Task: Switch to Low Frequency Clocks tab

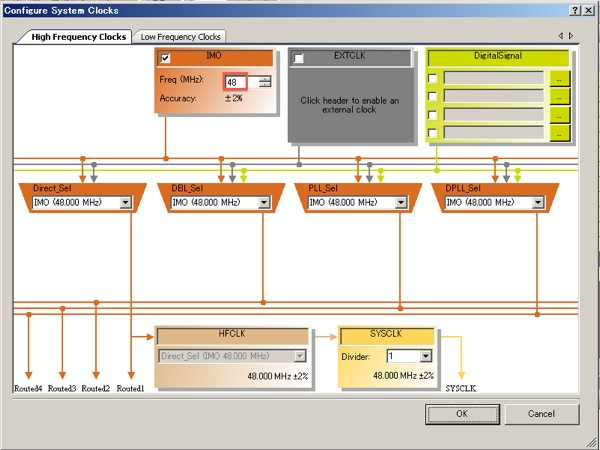Action: [182, 37]
